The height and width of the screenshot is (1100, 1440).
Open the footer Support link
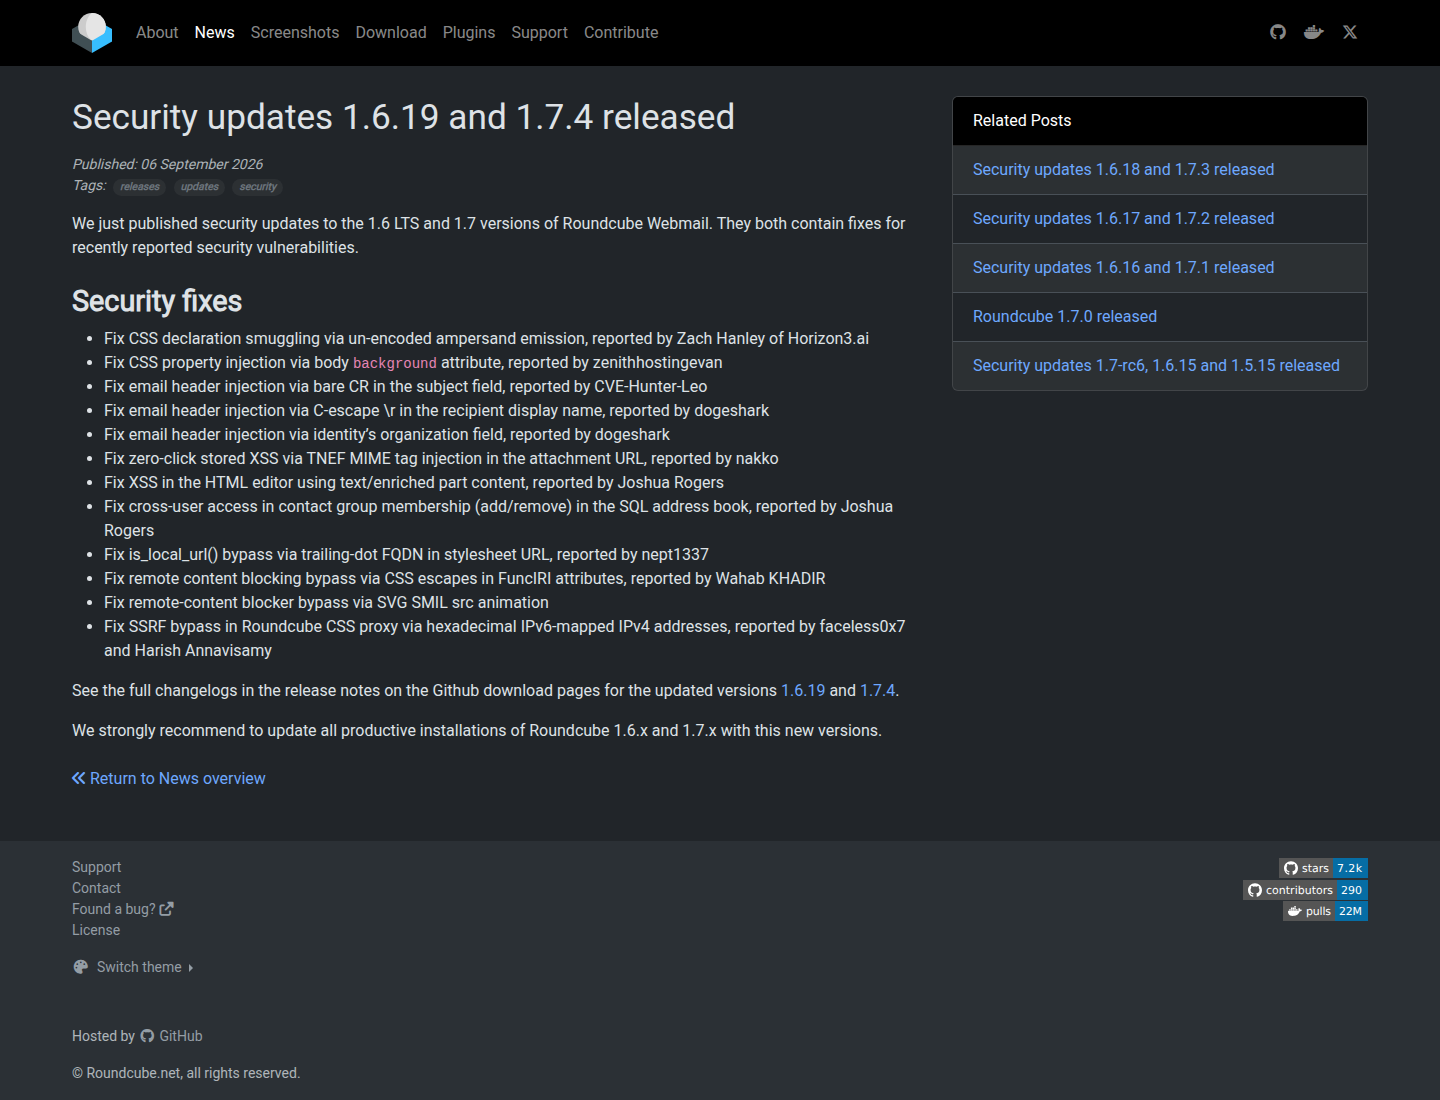click(x=96, y=867)
